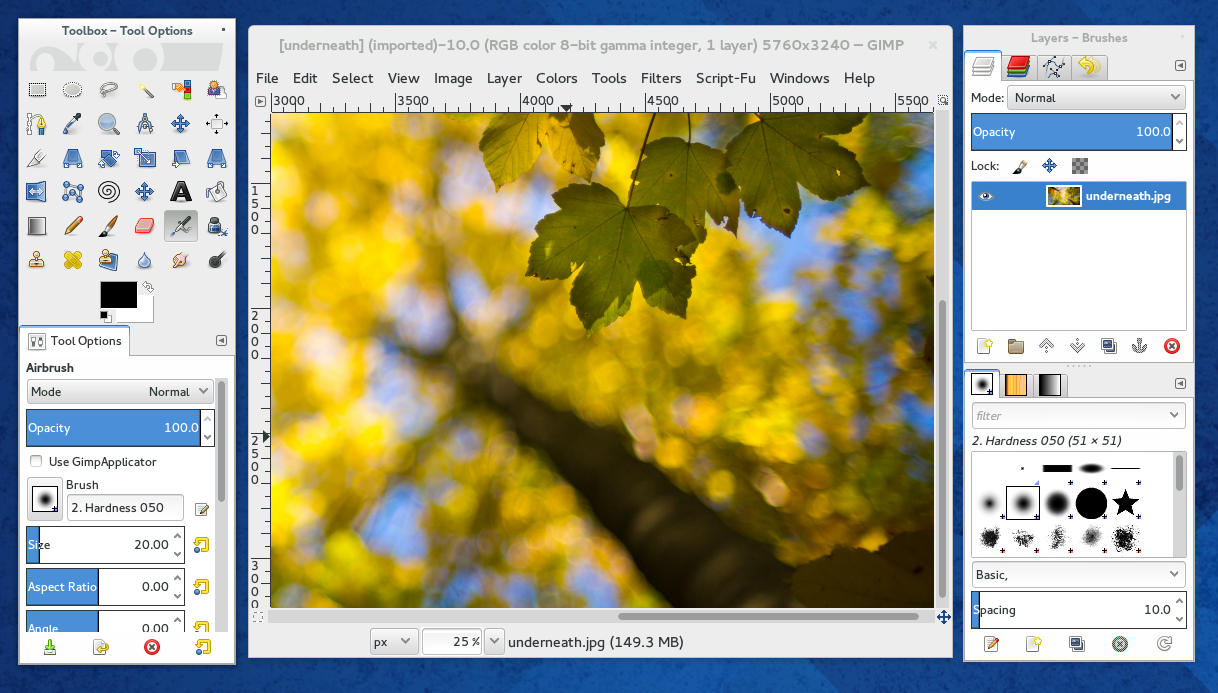Image resolution: width=1218 pixels, height=693 pixels.
Task: Activate the Clone stamp tool
Action: (x=37, y=260)
